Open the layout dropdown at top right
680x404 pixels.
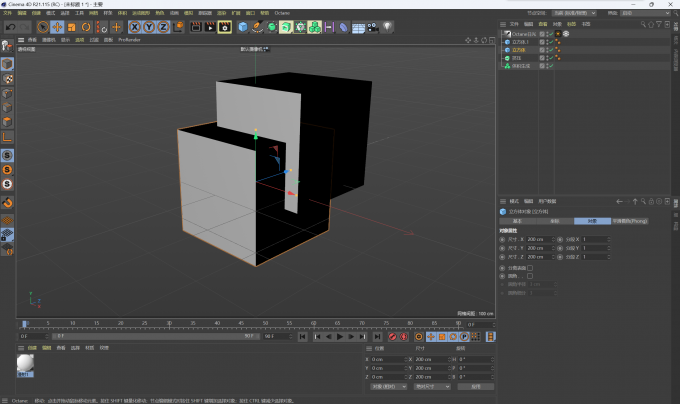[645, 13]
